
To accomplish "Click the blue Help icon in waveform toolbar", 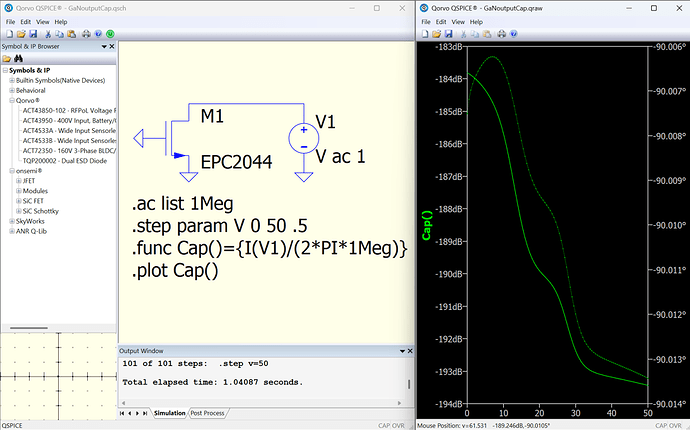I will [x=514, y=34].
